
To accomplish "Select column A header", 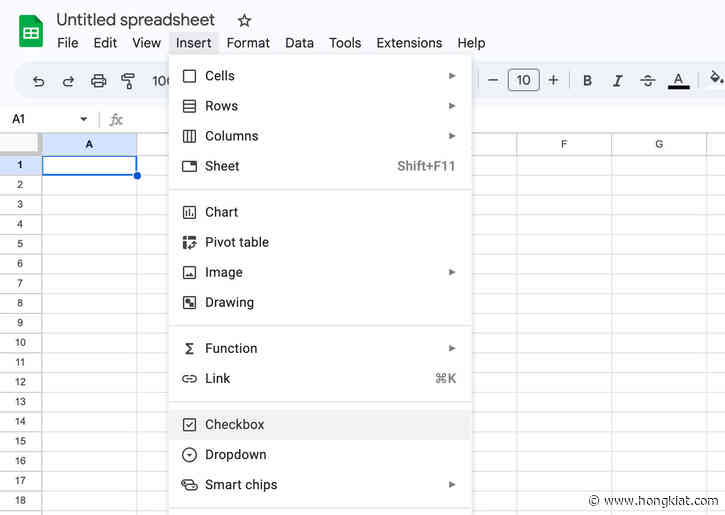I will 89,144.
